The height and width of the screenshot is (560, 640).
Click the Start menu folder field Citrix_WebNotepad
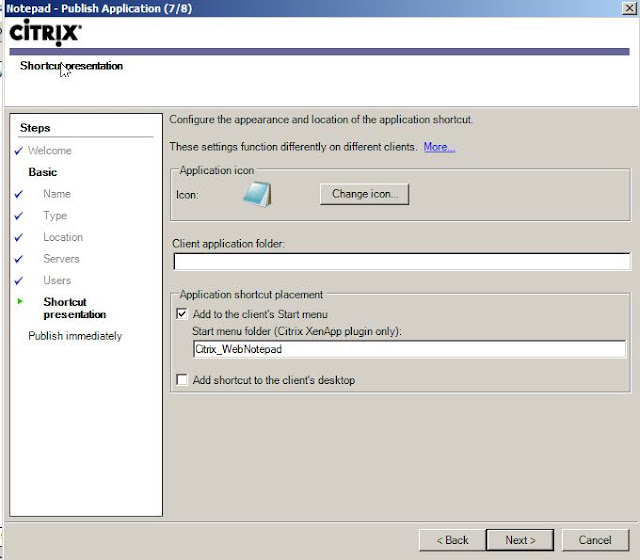click(409, 349)
